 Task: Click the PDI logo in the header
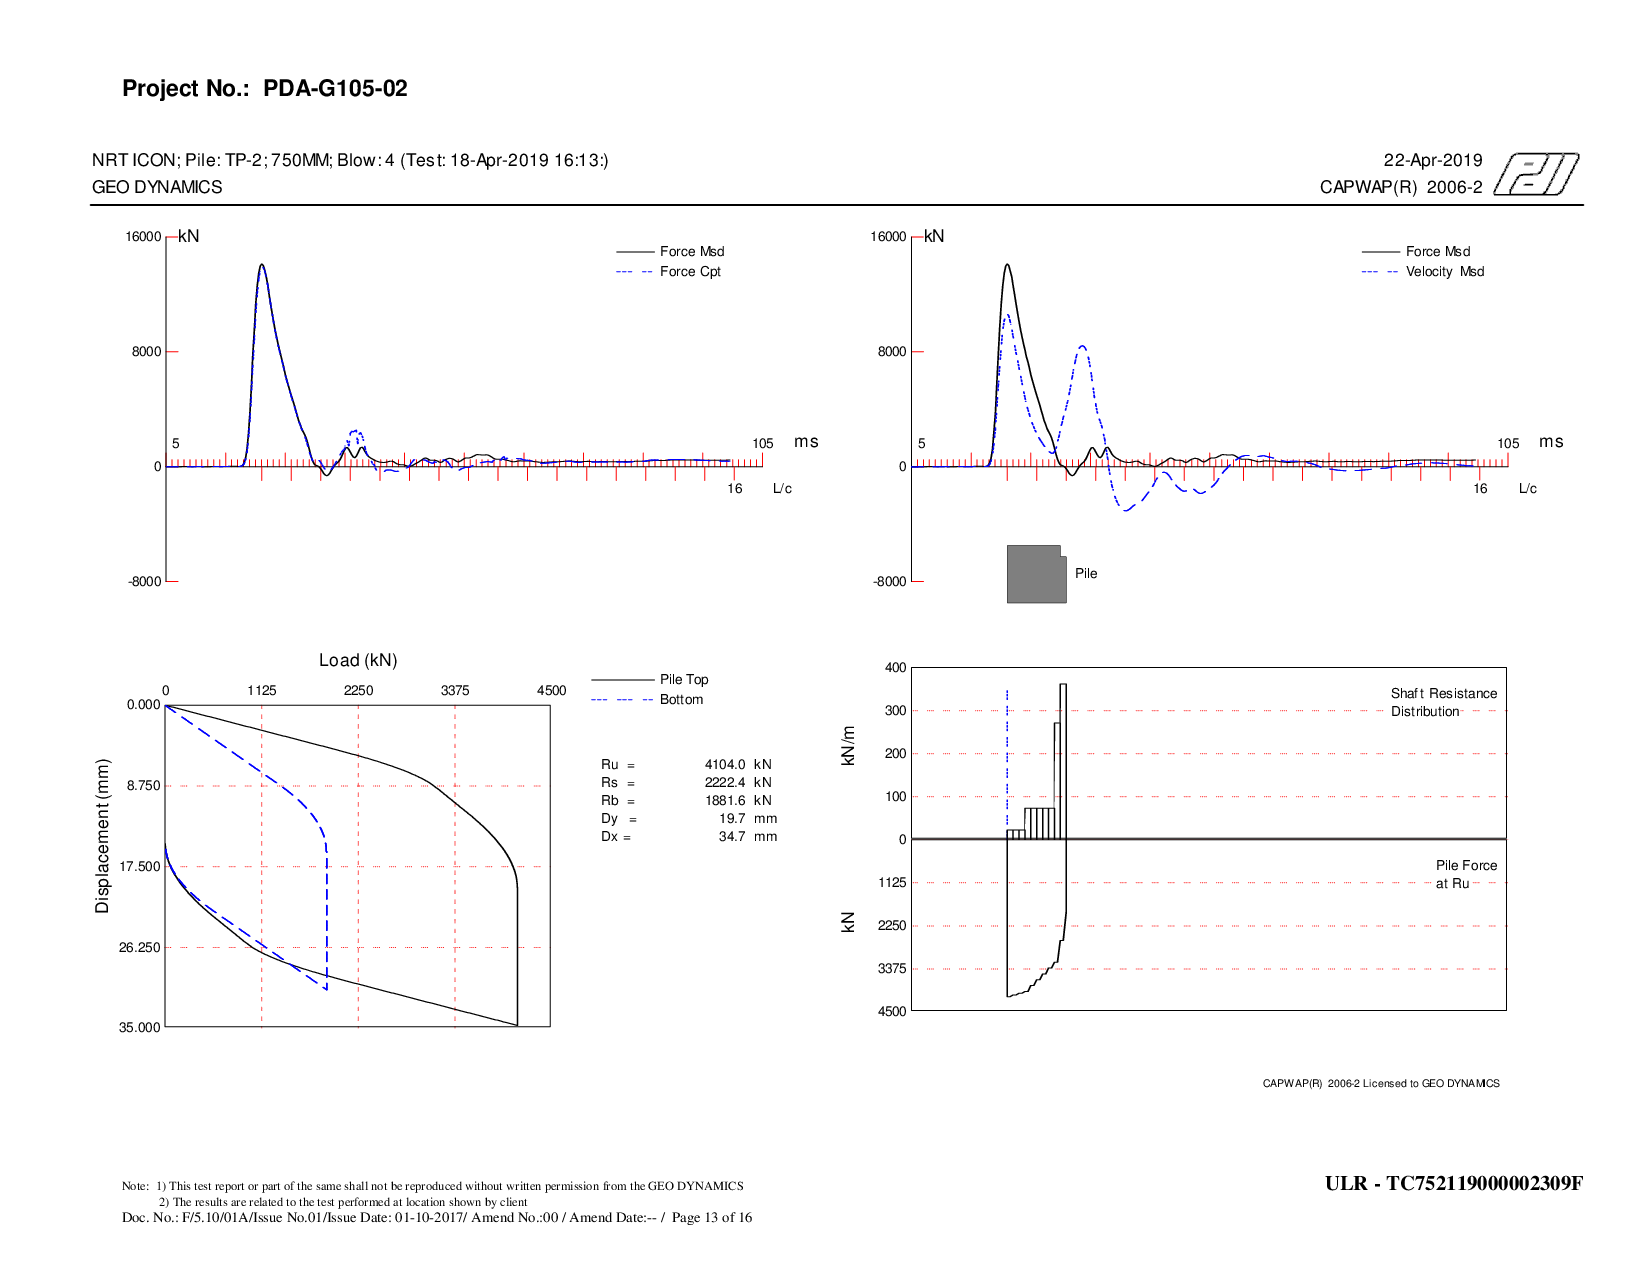pos(1536,174)
